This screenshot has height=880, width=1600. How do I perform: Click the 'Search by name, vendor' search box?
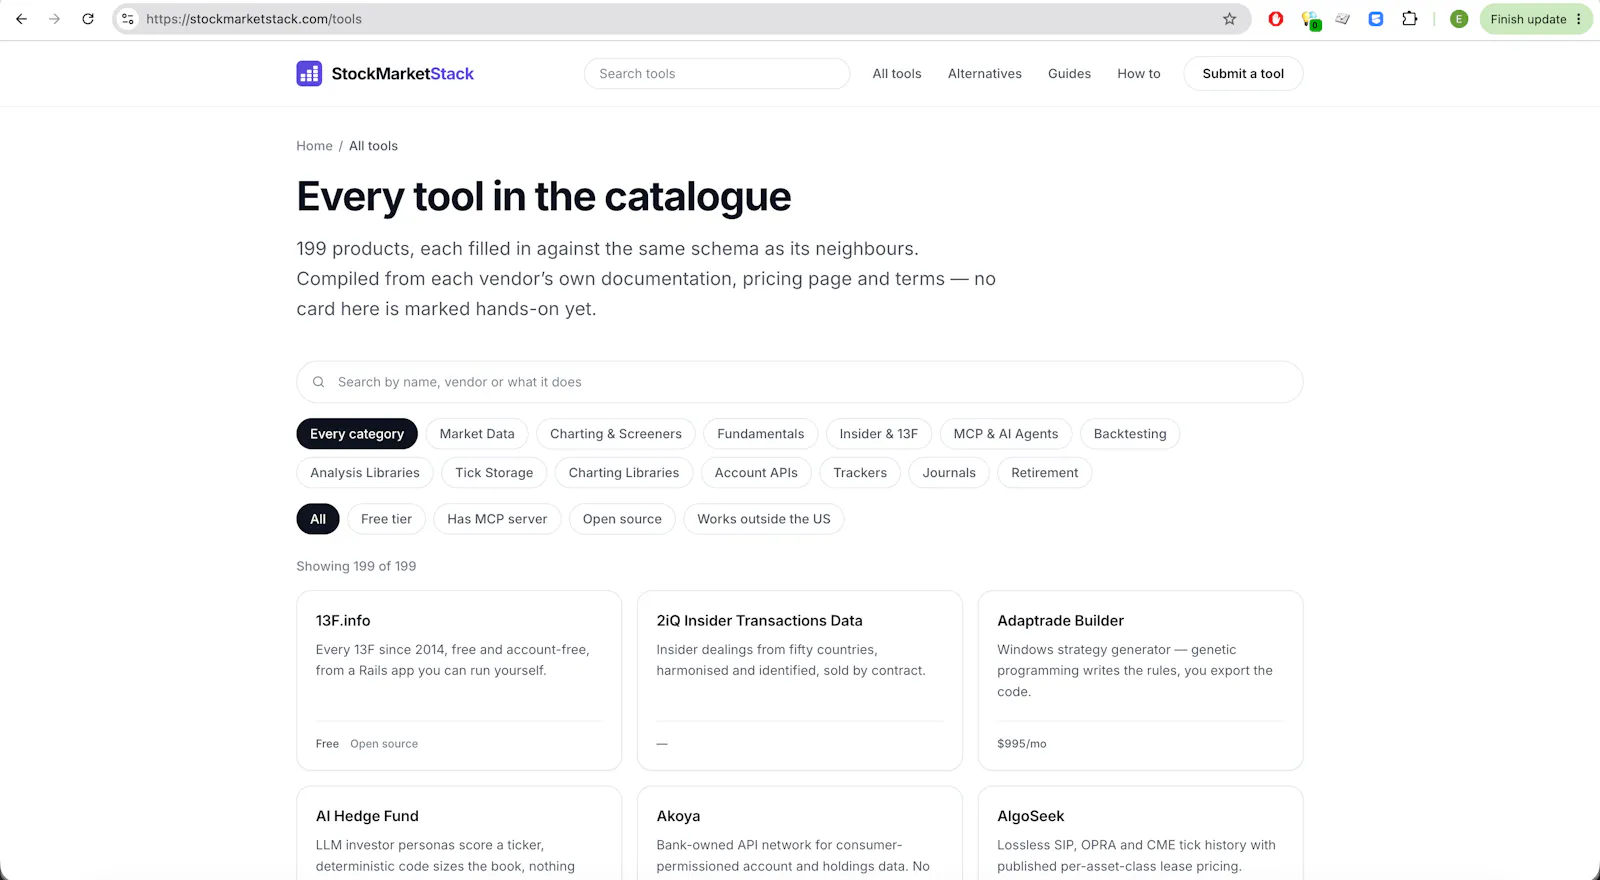coord(800,382)
